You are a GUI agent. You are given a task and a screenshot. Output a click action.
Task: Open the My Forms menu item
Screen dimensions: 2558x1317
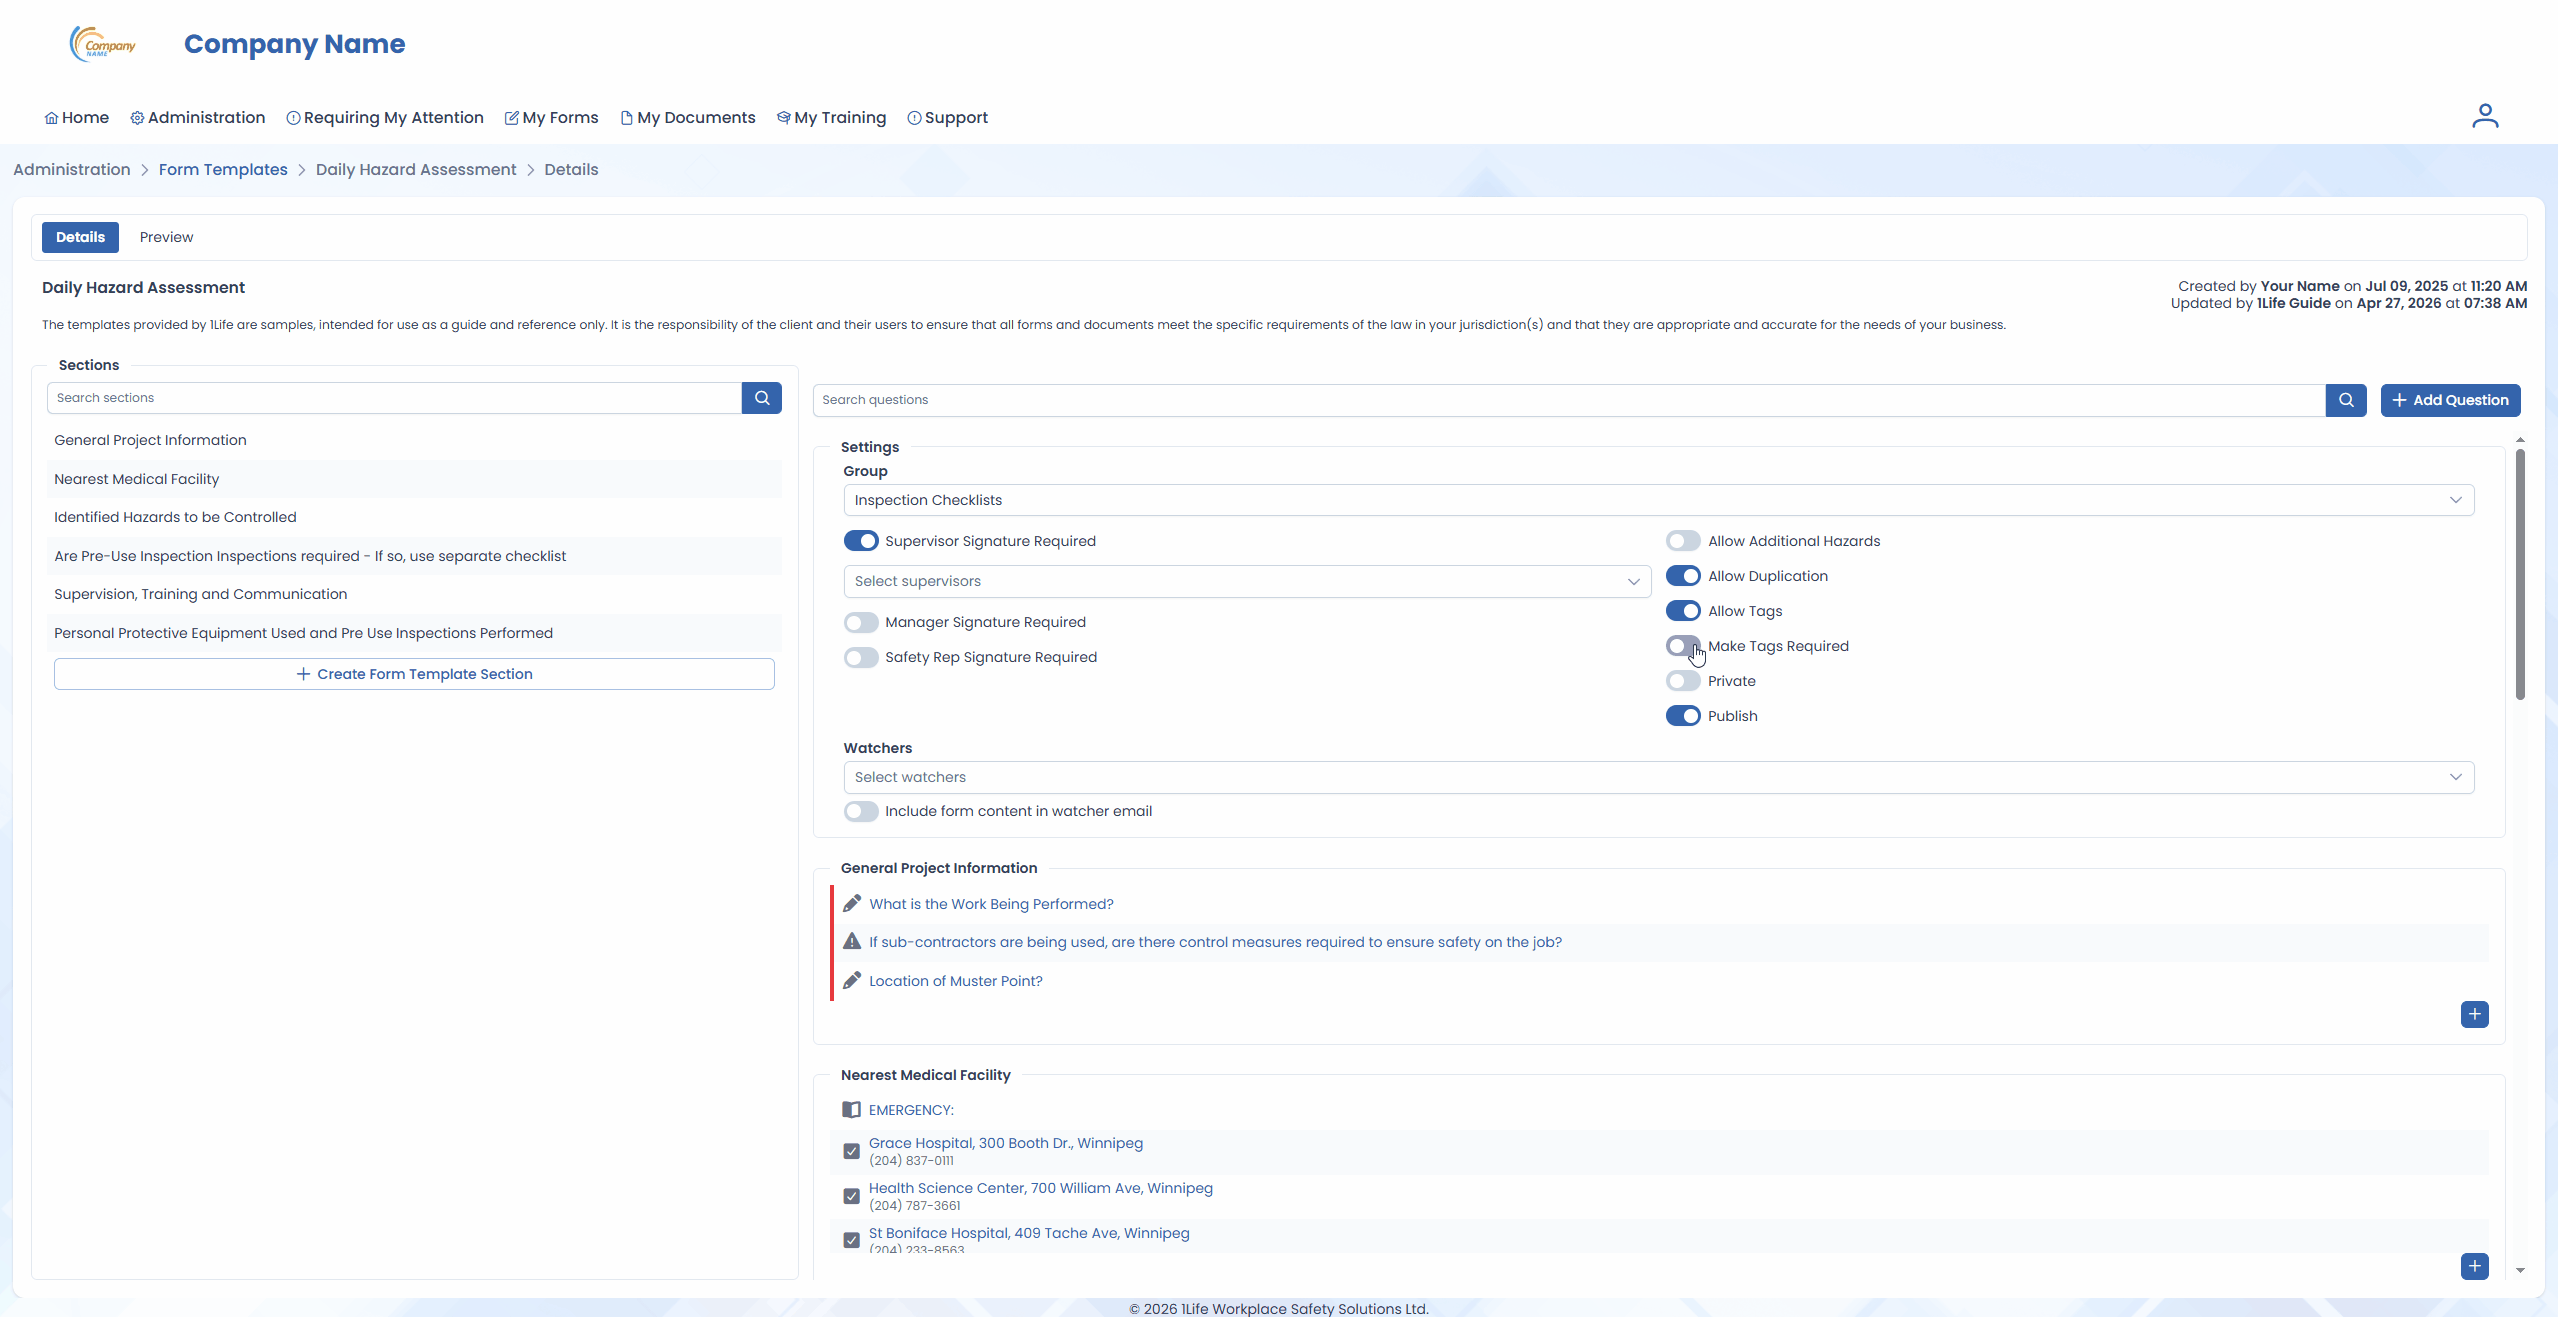pyautogui.click(x=552, y=117)
